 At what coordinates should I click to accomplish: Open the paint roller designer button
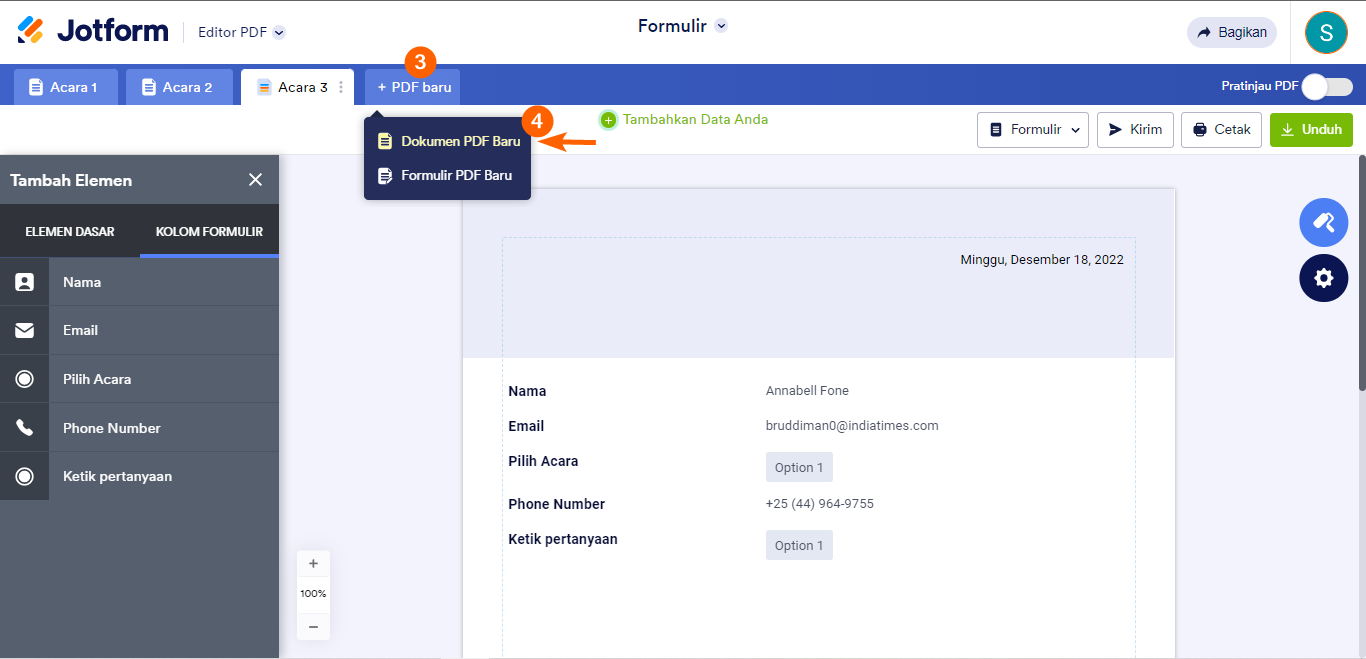(1324, 222)
